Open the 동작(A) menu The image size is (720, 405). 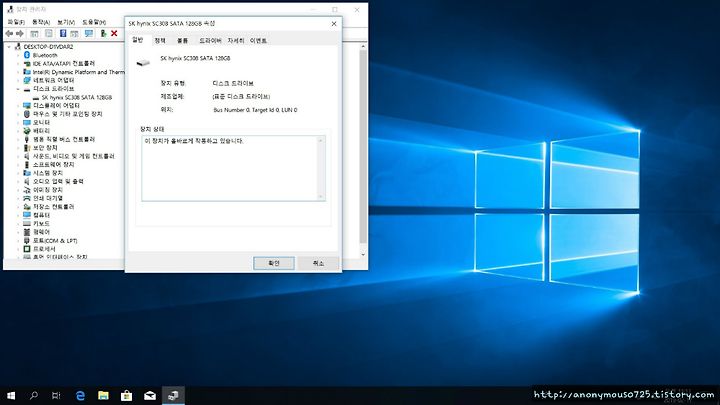click(41, 22)
